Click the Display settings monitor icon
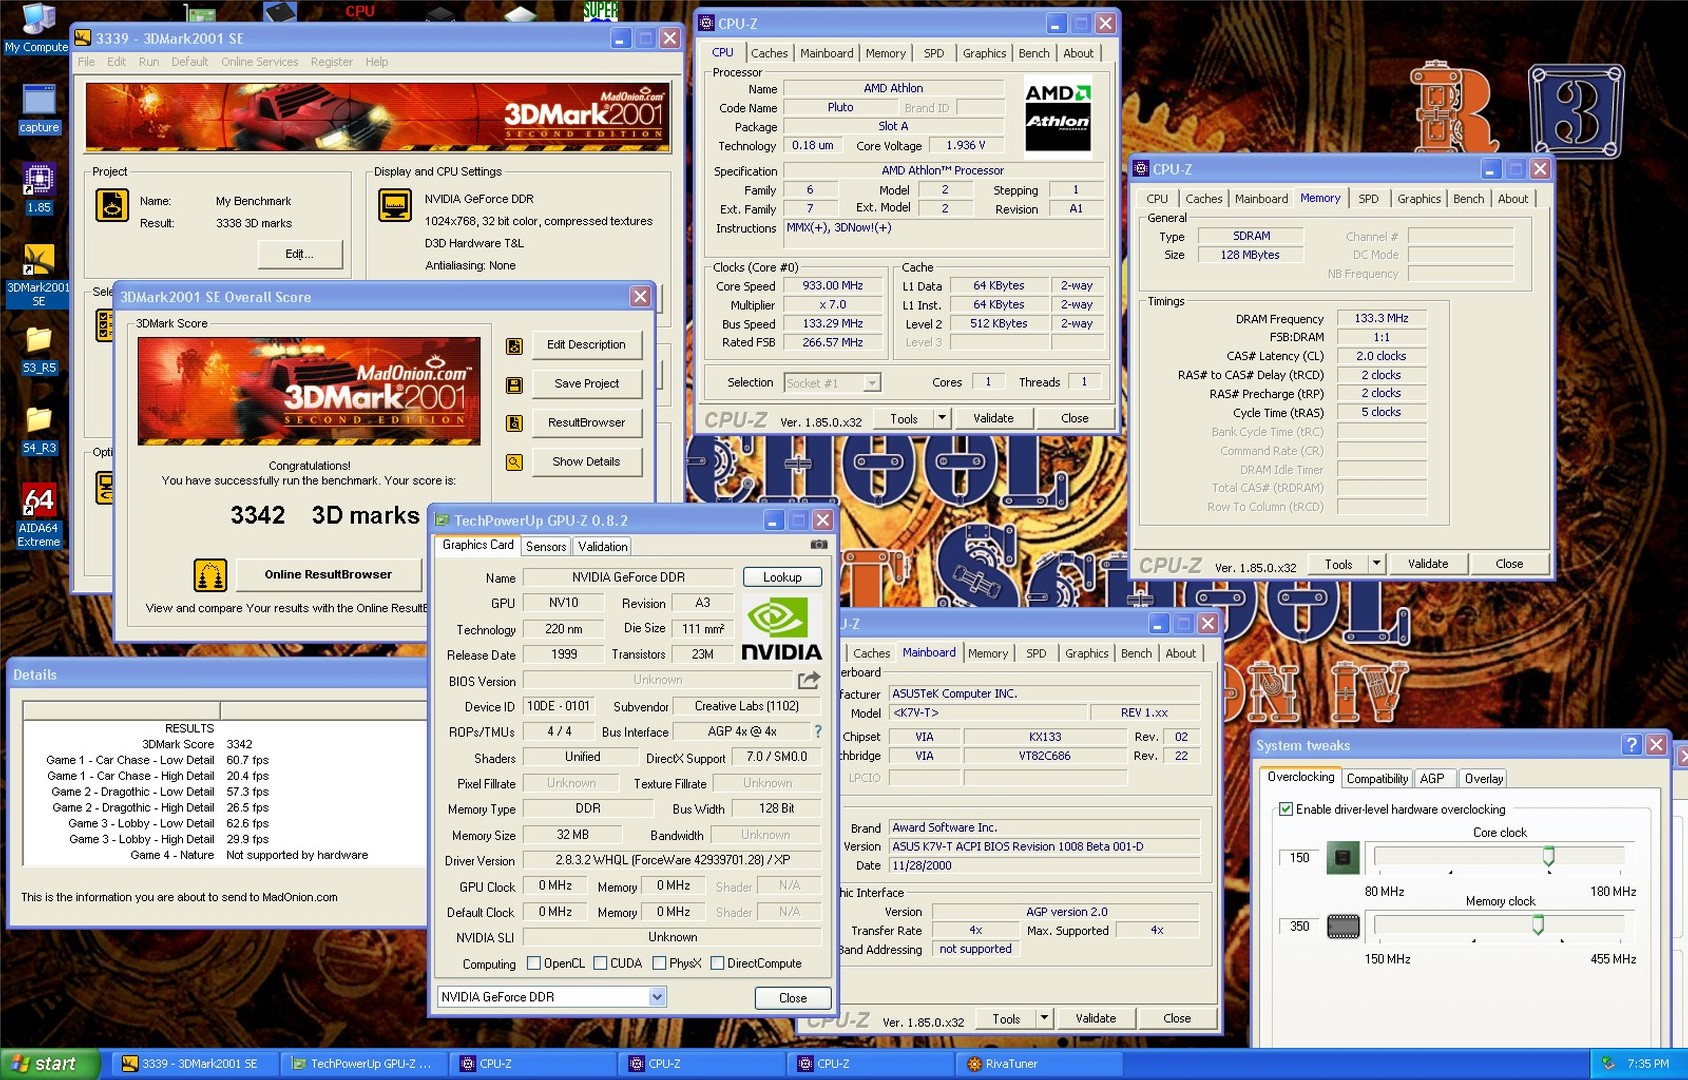 click(x=395, y=205)
